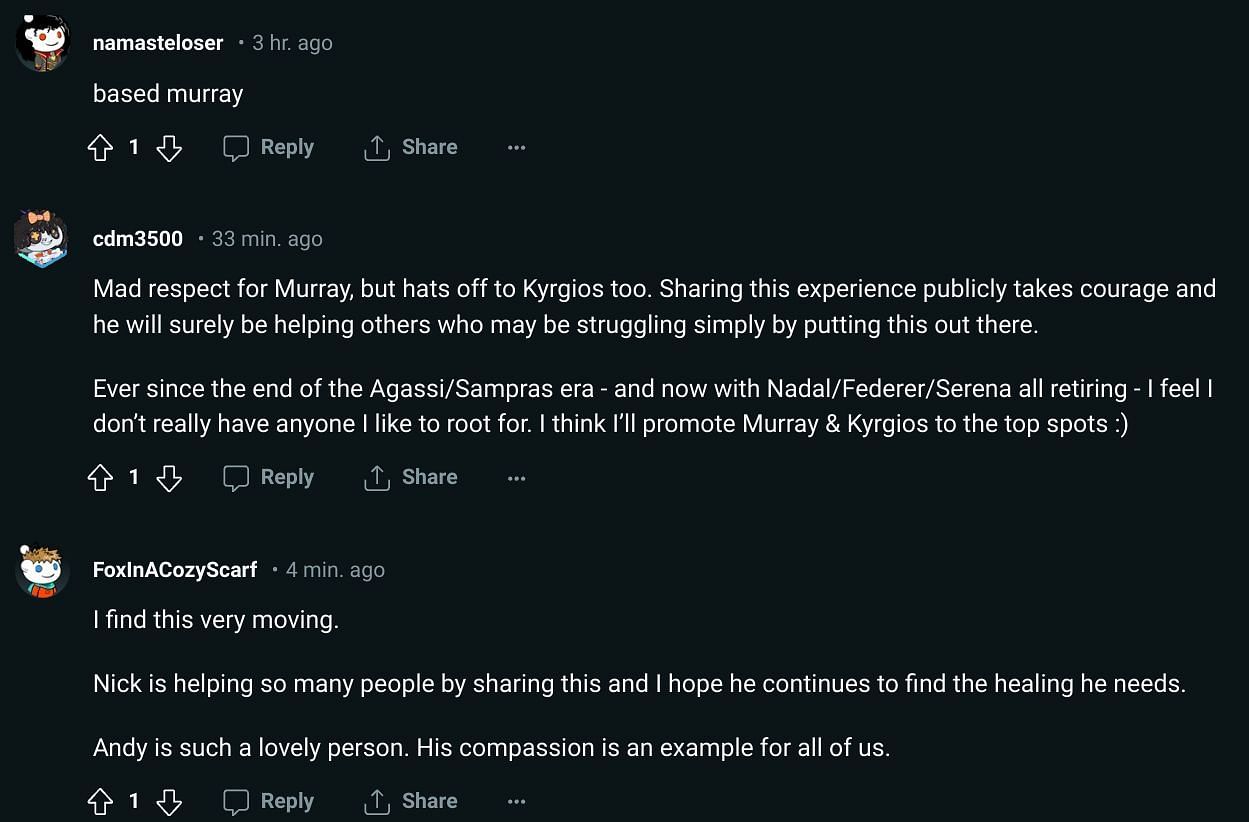Reply to cdm3500's comment
The height and width of the screenshot is (822, 1249).
pos(268,478)
